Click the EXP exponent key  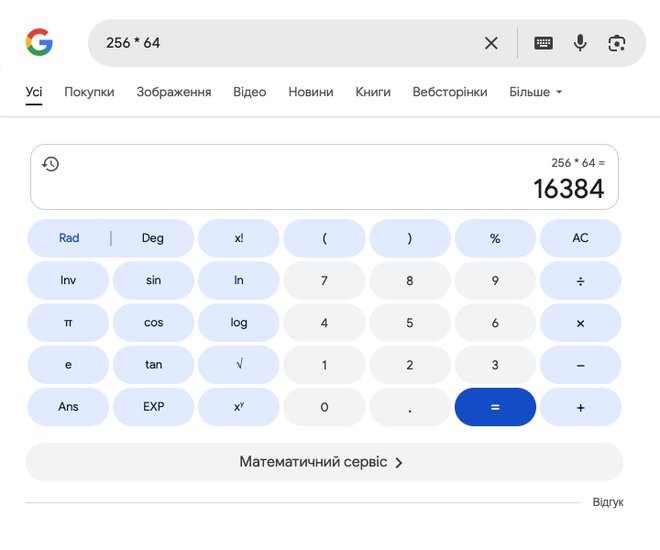pos(153,407)
